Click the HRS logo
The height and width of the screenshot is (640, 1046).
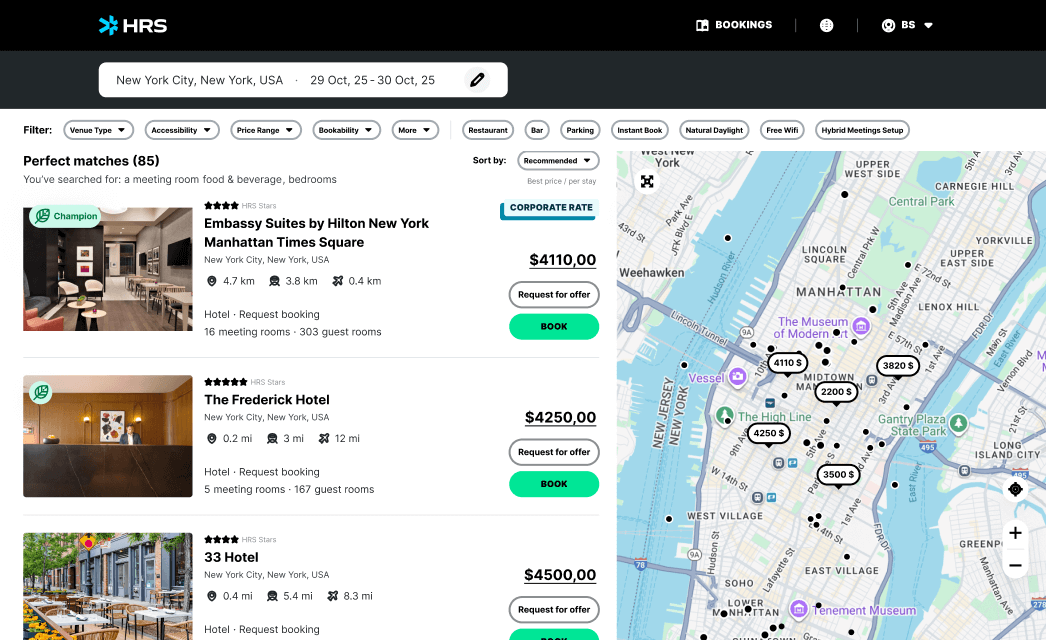click(x=133, y=25)
